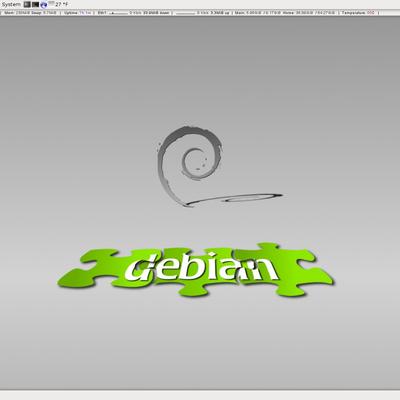Launch the black terminal icon in panel
The width and height of the screenshot is (400, 400).
pyautogui.click(x=35, y=5)
